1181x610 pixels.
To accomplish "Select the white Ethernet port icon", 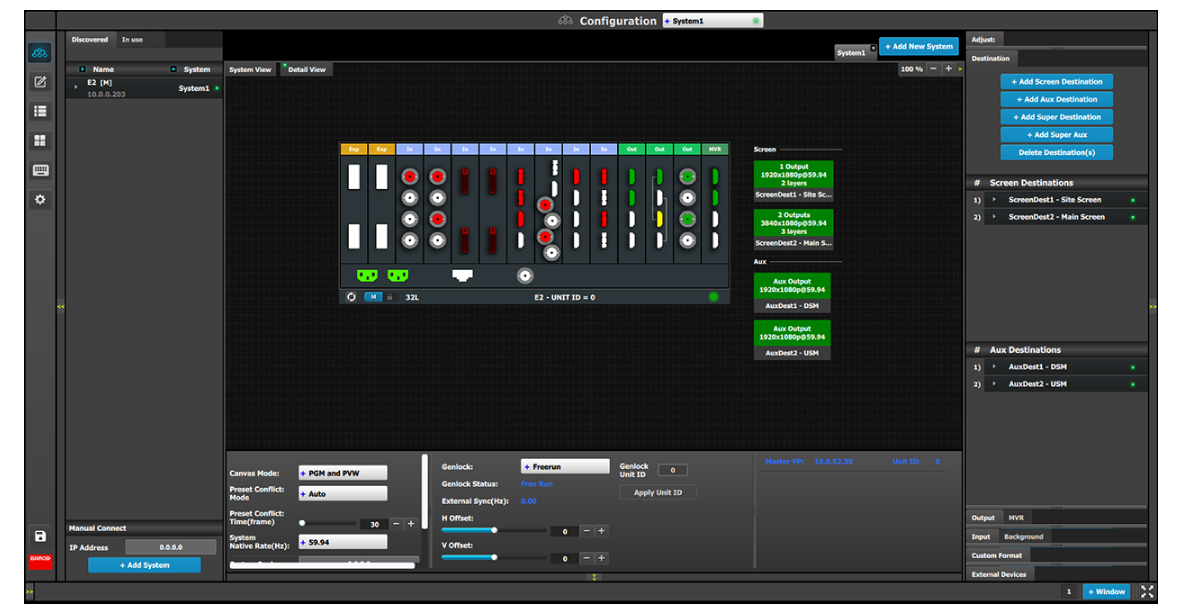I will 462,276.
